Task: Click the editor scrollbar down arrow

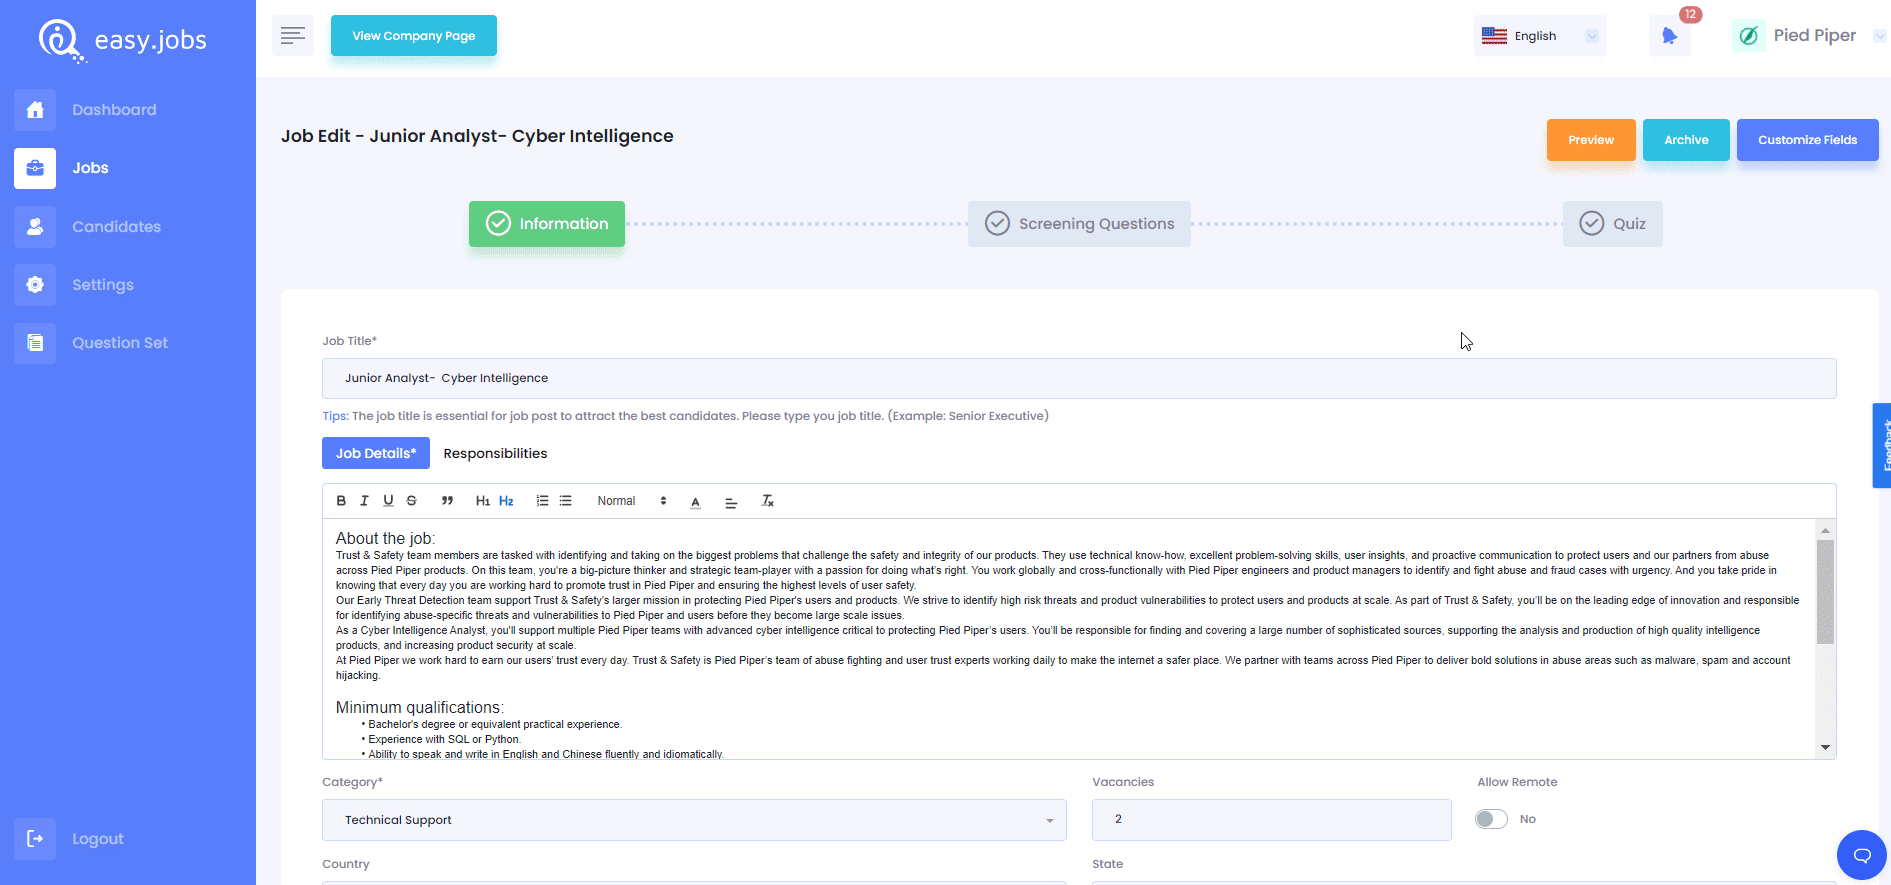Action: point(1826,747)
